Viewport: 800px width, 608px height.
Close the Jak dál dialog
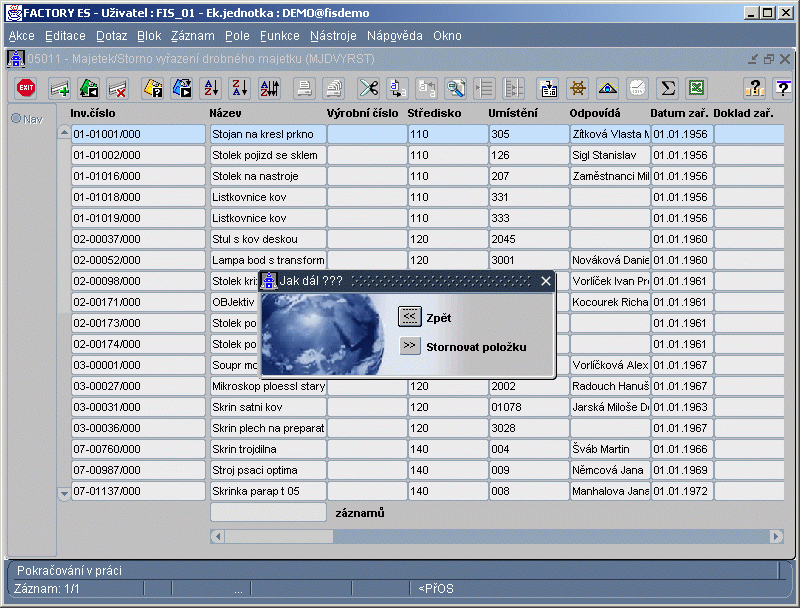(545, 281)
